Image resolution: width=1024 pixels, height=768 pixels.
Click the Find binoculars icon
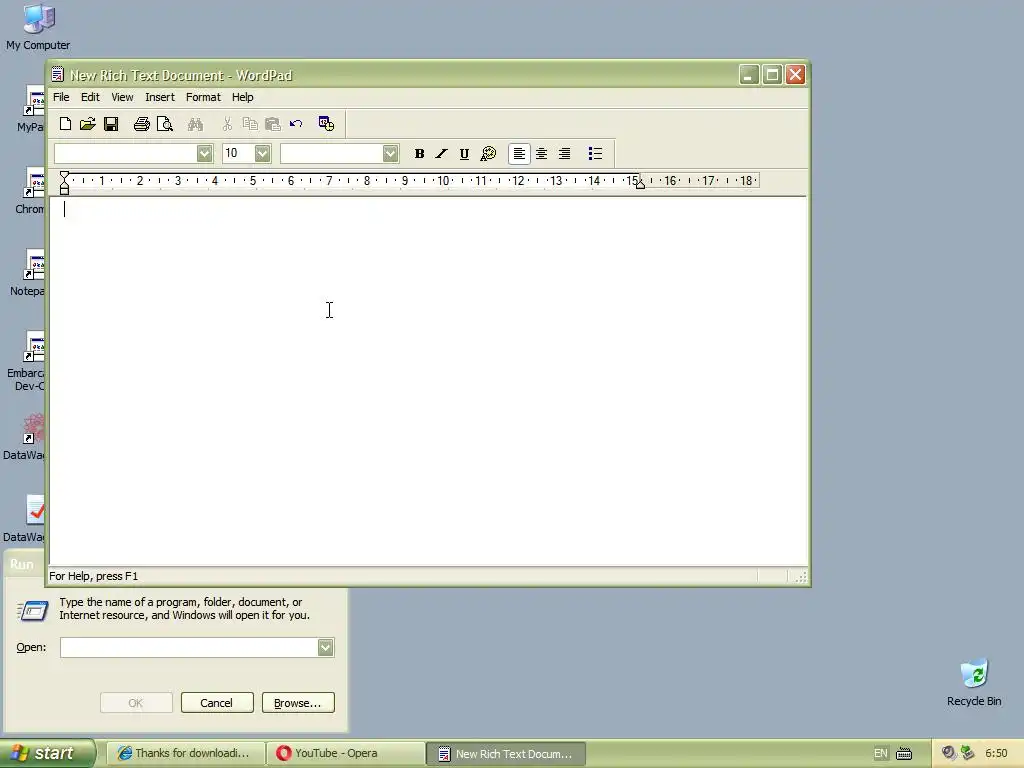(x=195, y=123)
